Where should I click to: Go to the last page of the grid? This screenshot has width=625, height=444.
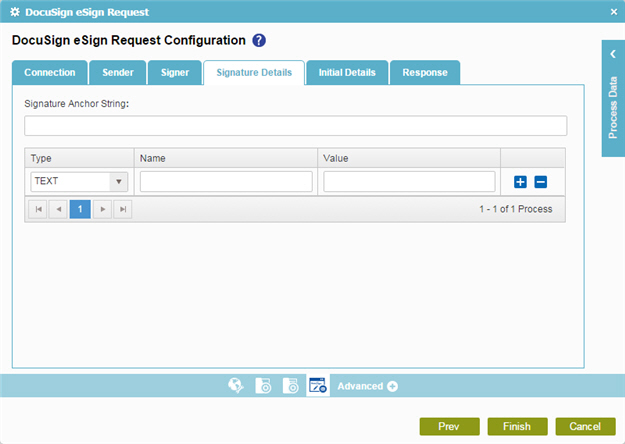pyautogui.click(x=123, y=209)
